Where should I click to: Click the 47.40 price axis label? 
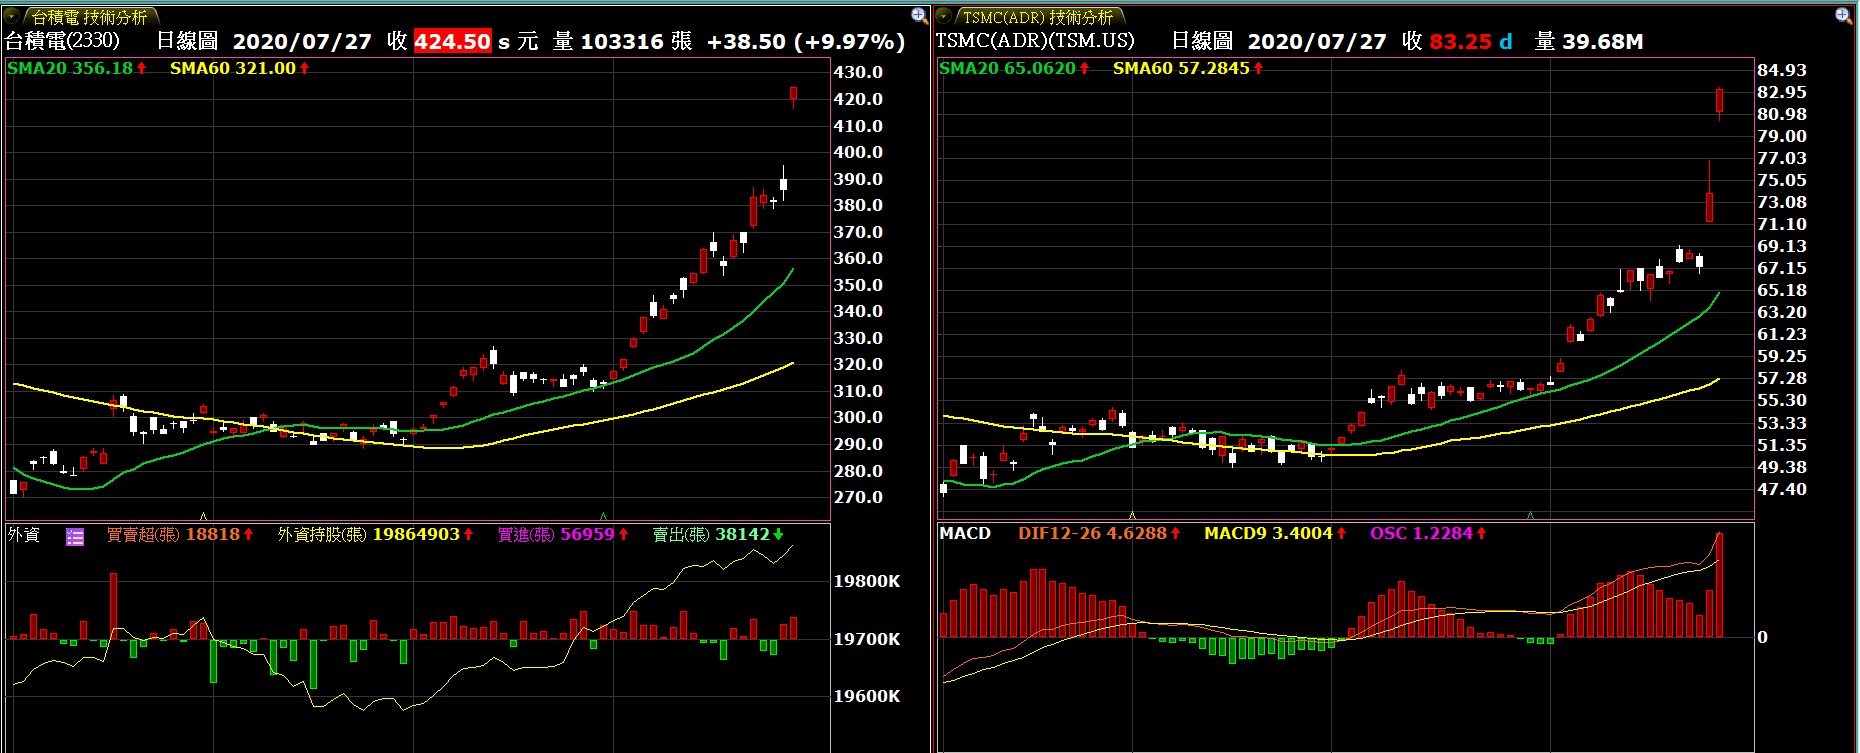[1782, 489]
